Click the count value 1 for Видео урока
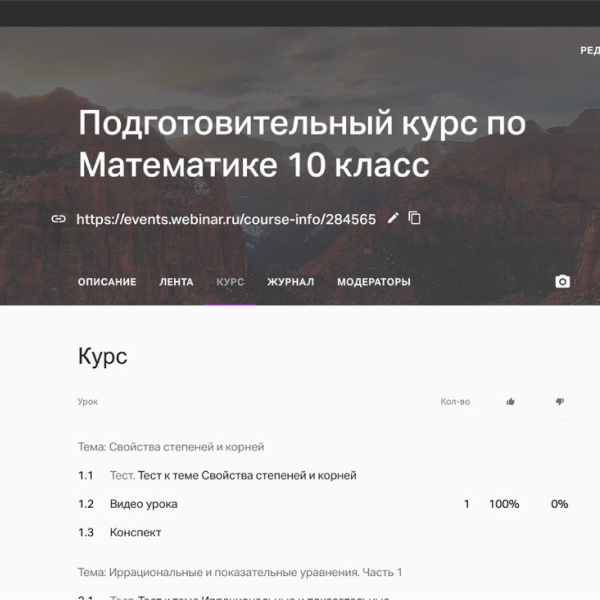This screenshot has height=600, width=600. click(466, 504)
